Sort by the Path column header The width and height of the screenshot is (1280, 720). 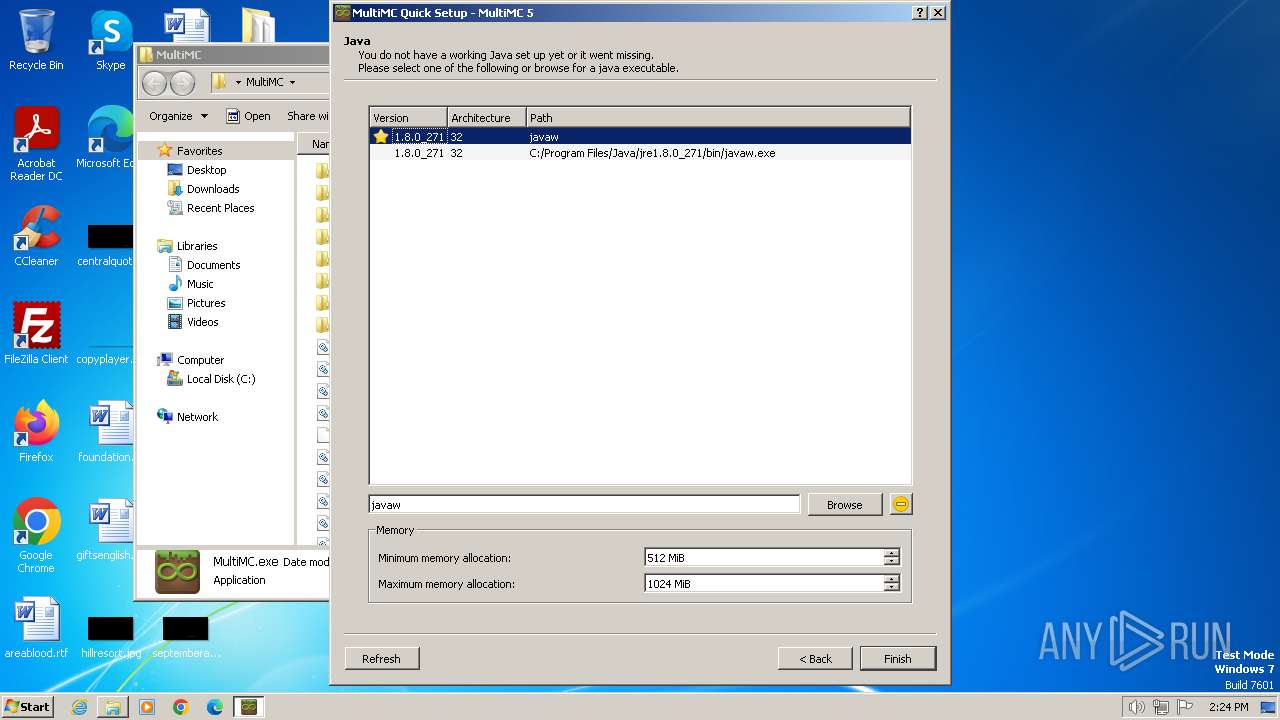coord(718,117)
